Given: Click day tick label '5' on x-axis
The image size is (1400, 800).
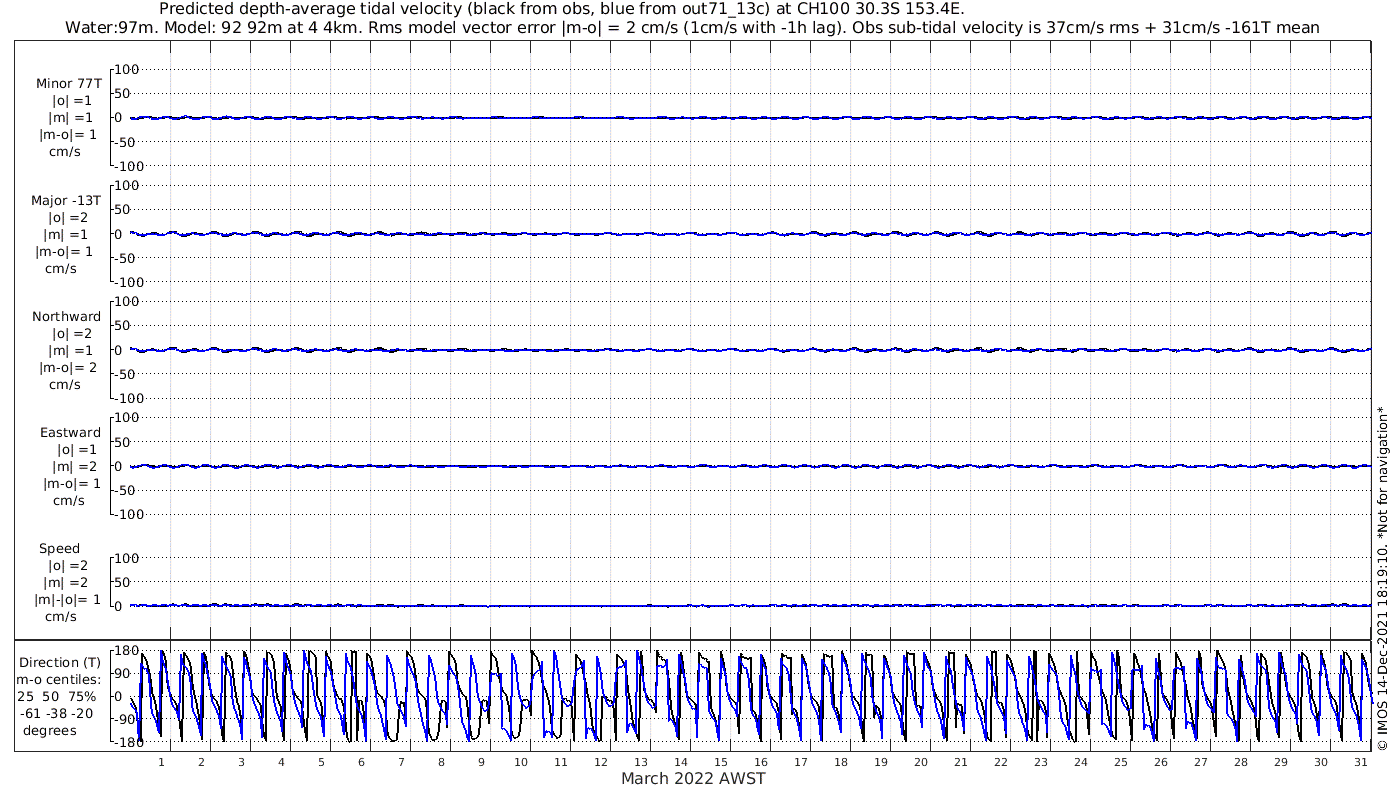Looking at the screenshot, I should pyautogui.click(x=321, y=762).
